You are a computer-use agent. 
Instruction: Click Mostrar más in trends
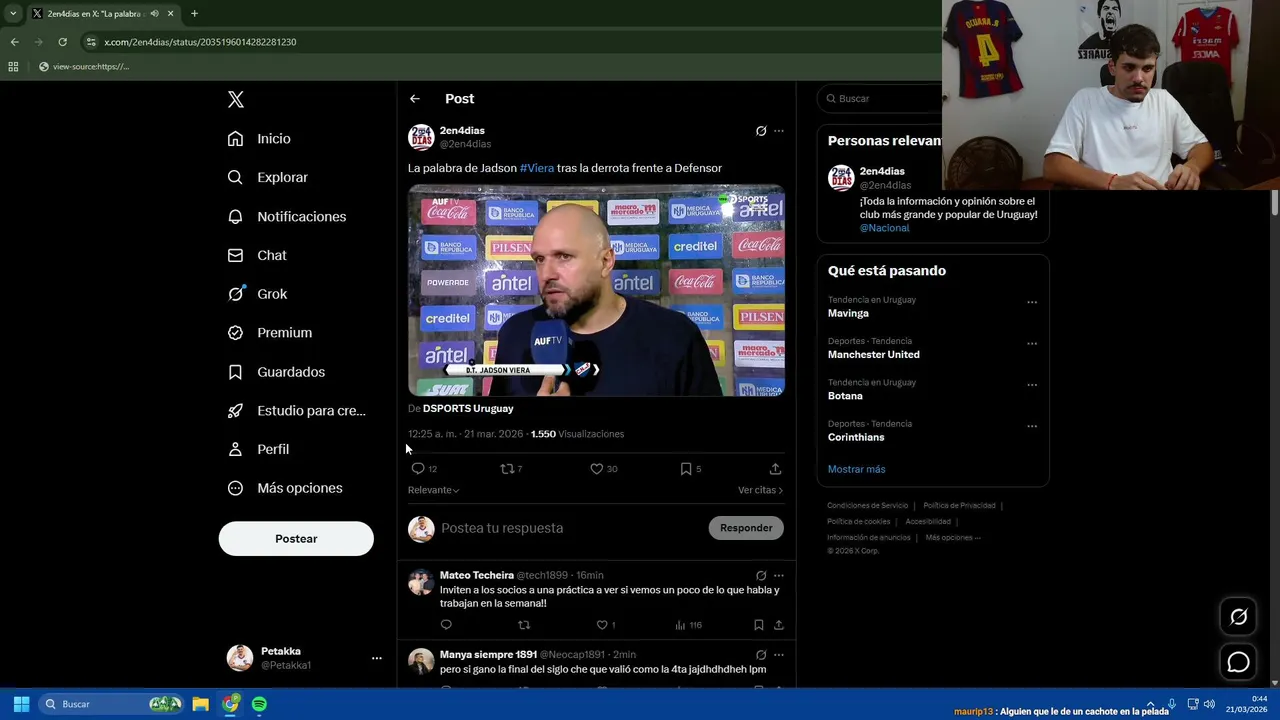tap(856, 469)
